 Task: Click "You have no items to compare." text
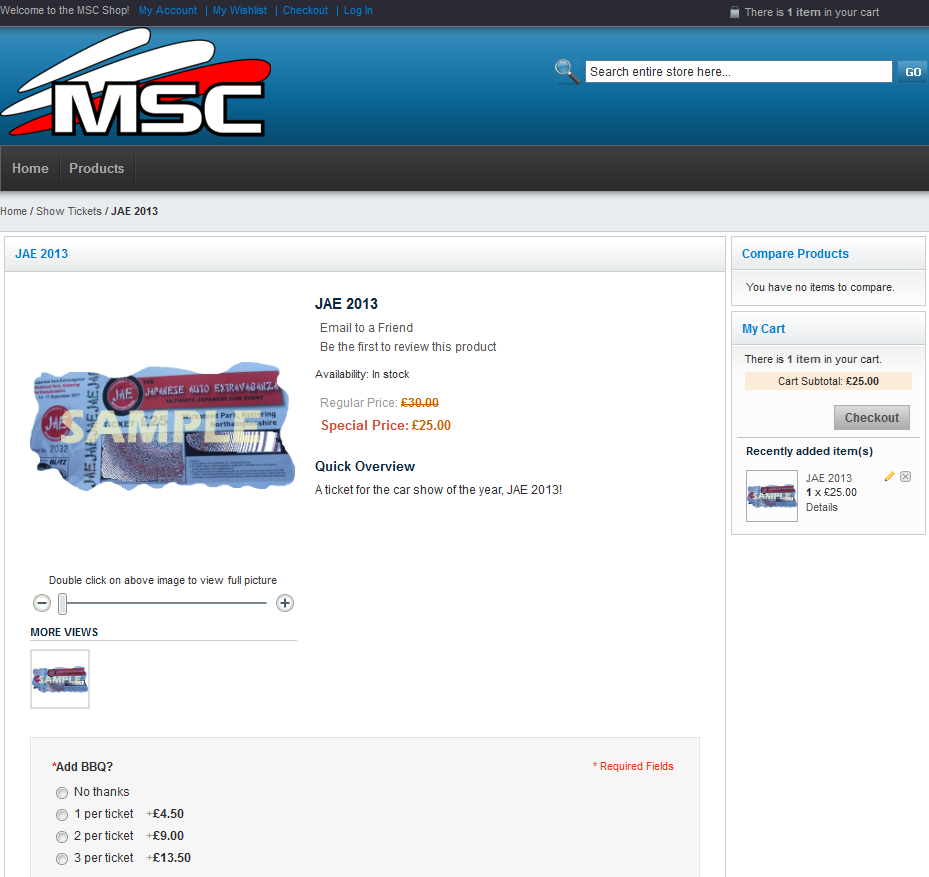(x=820, y=287)
